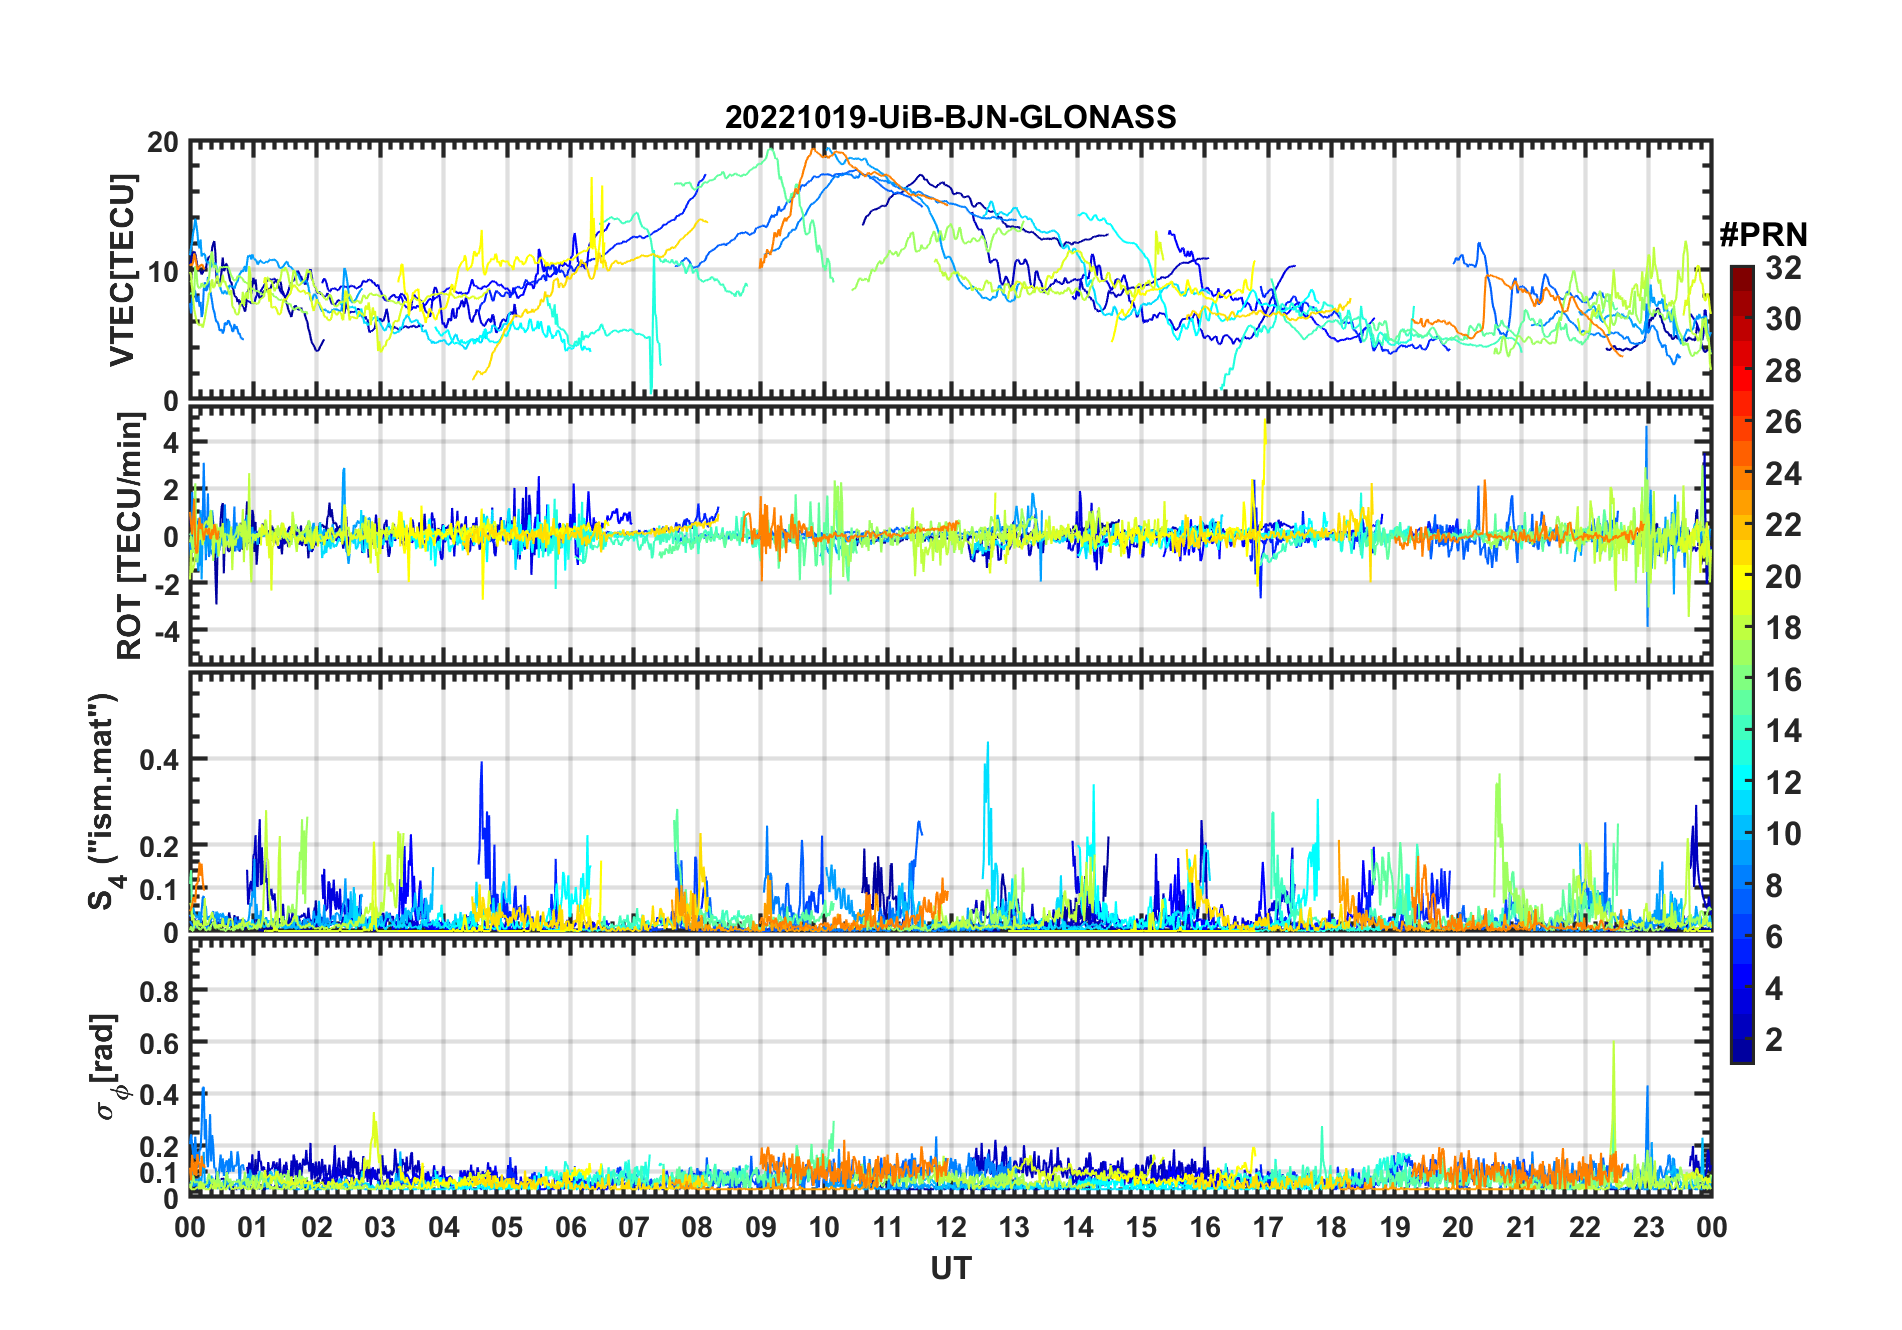The height and width of the screenshot is (1330, 1902).
Task: Click the -4 tick on the ROT axis
Action: pyautogui.click(x=164, y=632)
